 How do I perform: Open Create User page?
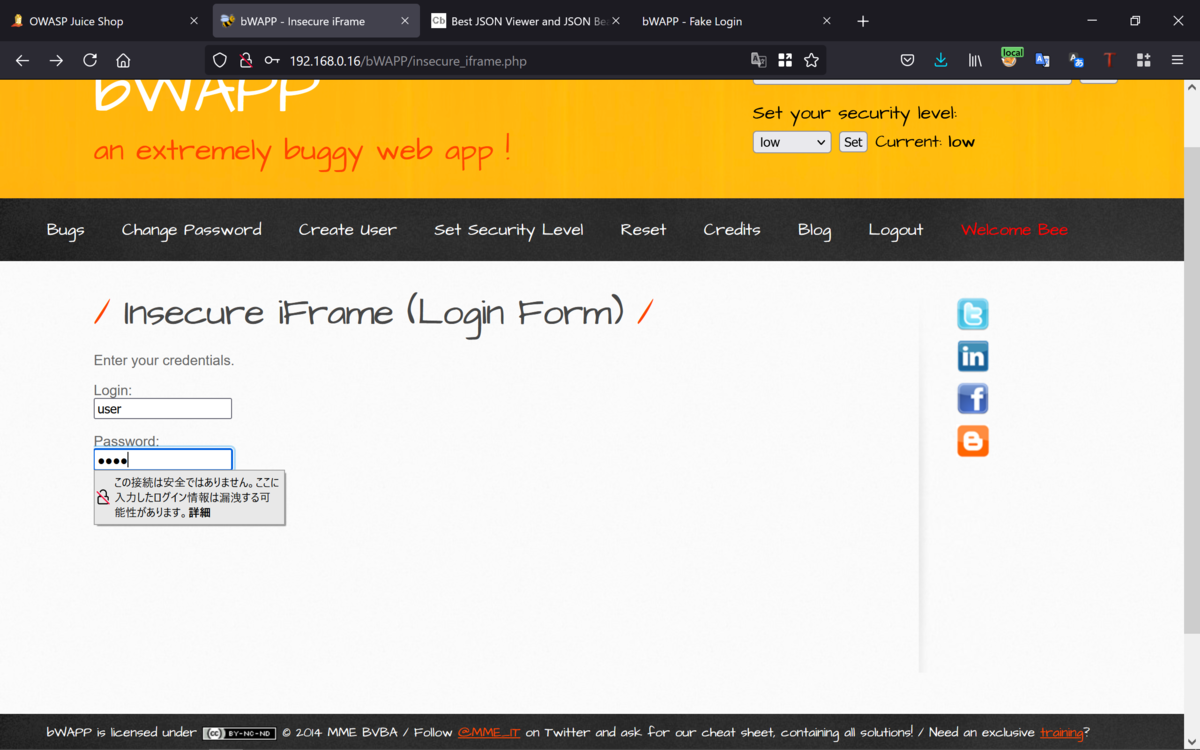coord(347,230)
